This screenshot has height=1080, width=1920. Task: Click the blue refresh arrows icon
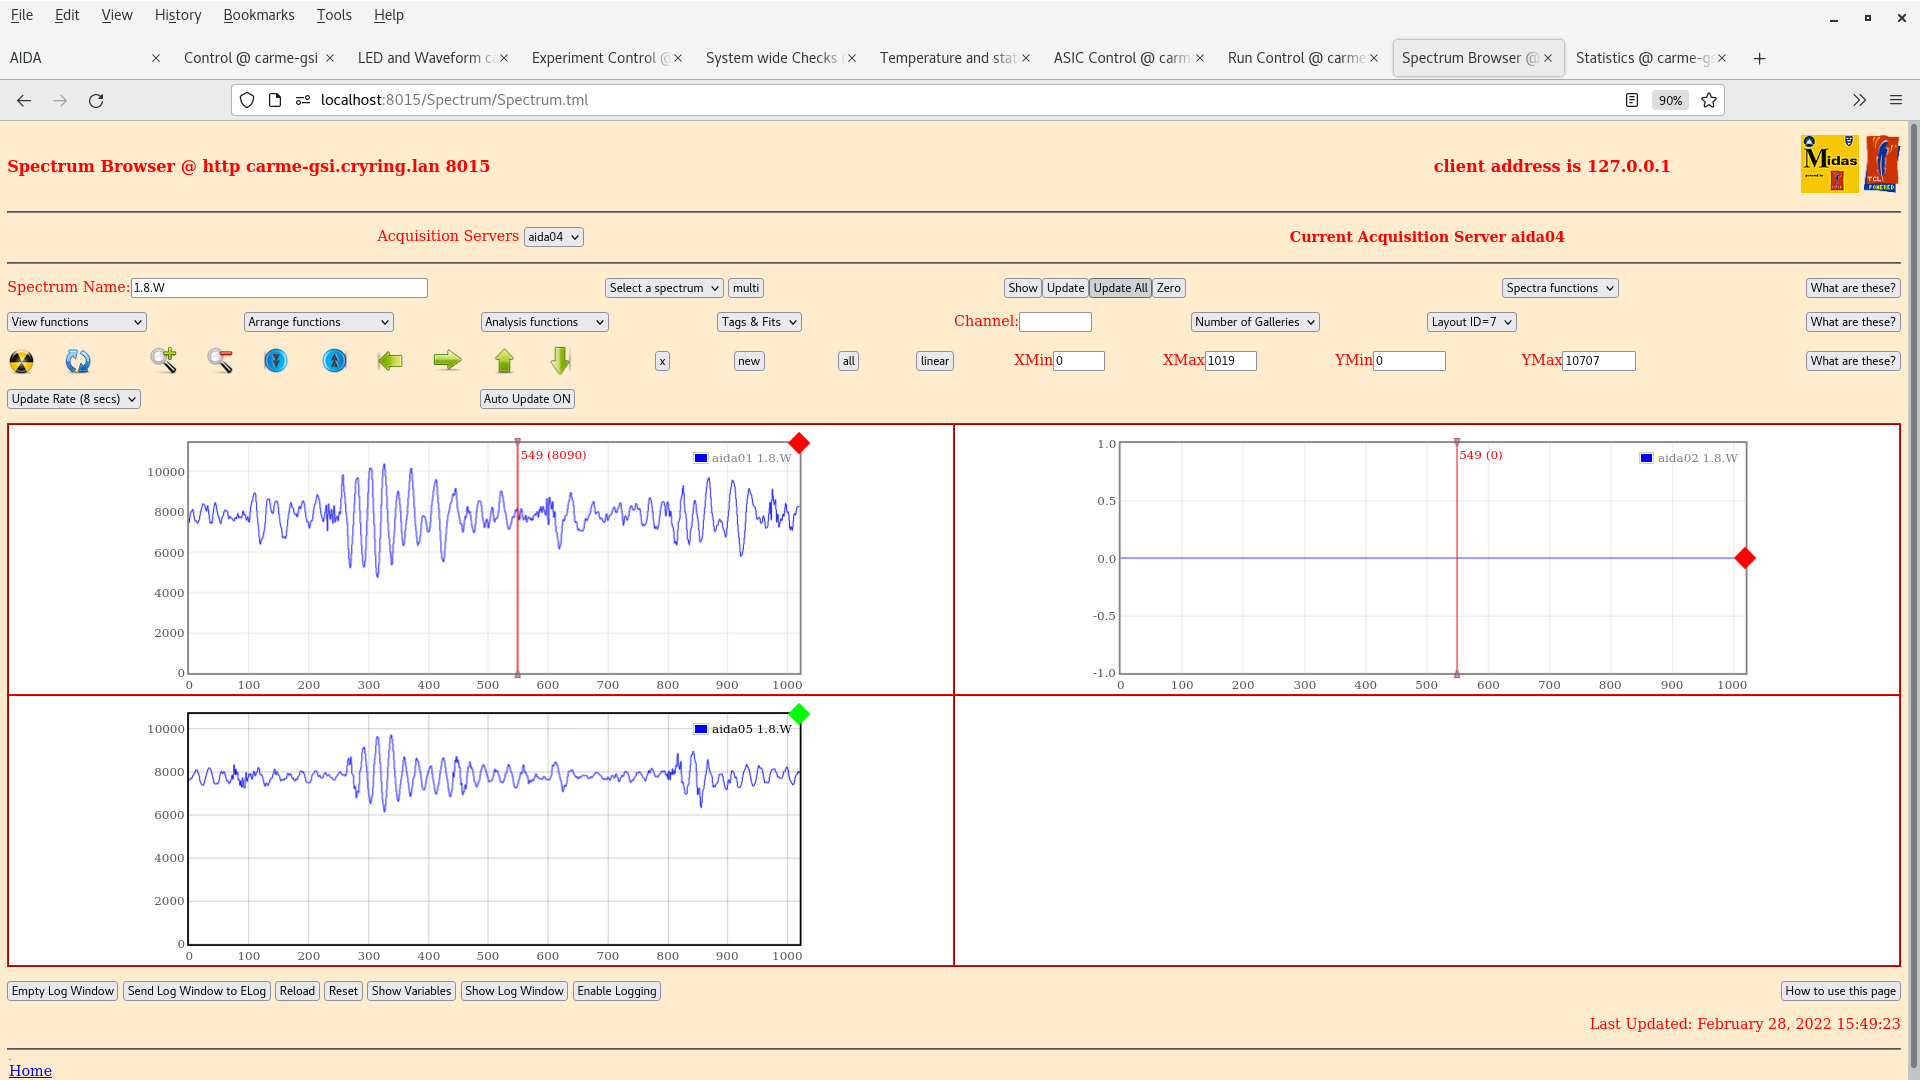point(78,361)
